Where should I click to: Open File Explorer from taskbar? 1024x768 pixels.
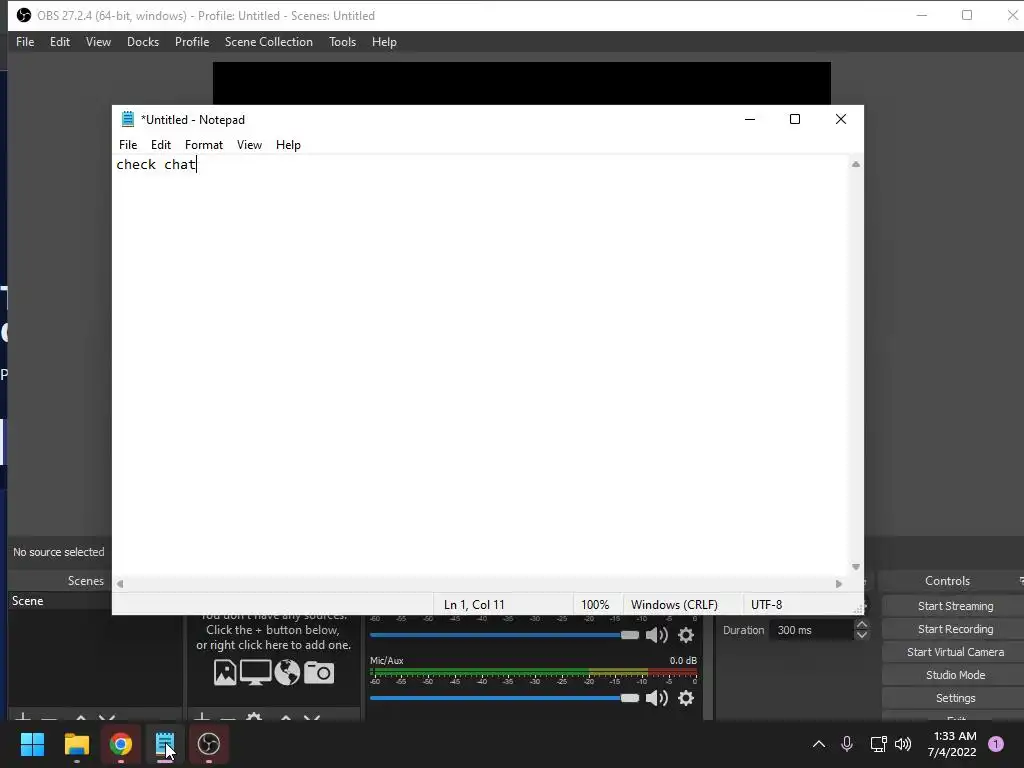[76, 744]
